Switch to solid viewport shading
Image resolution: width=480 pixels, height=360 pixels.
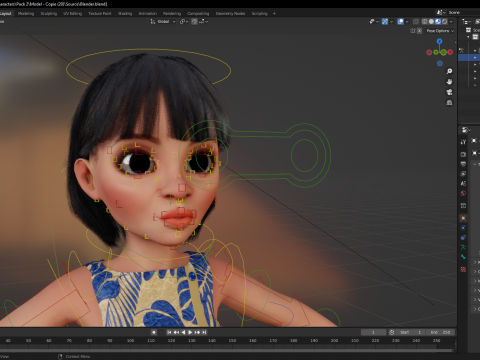pos(431,22)
